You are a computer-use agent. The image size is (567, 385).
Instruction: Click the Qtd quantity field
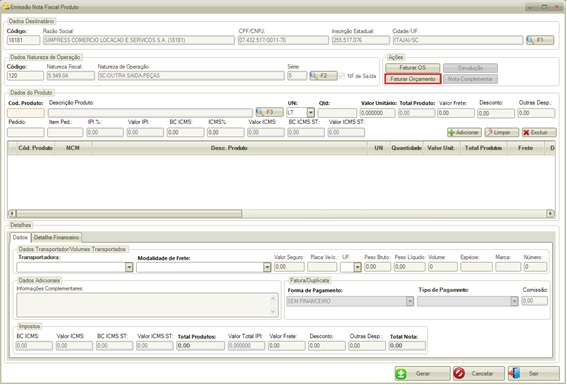coord(337,113)
